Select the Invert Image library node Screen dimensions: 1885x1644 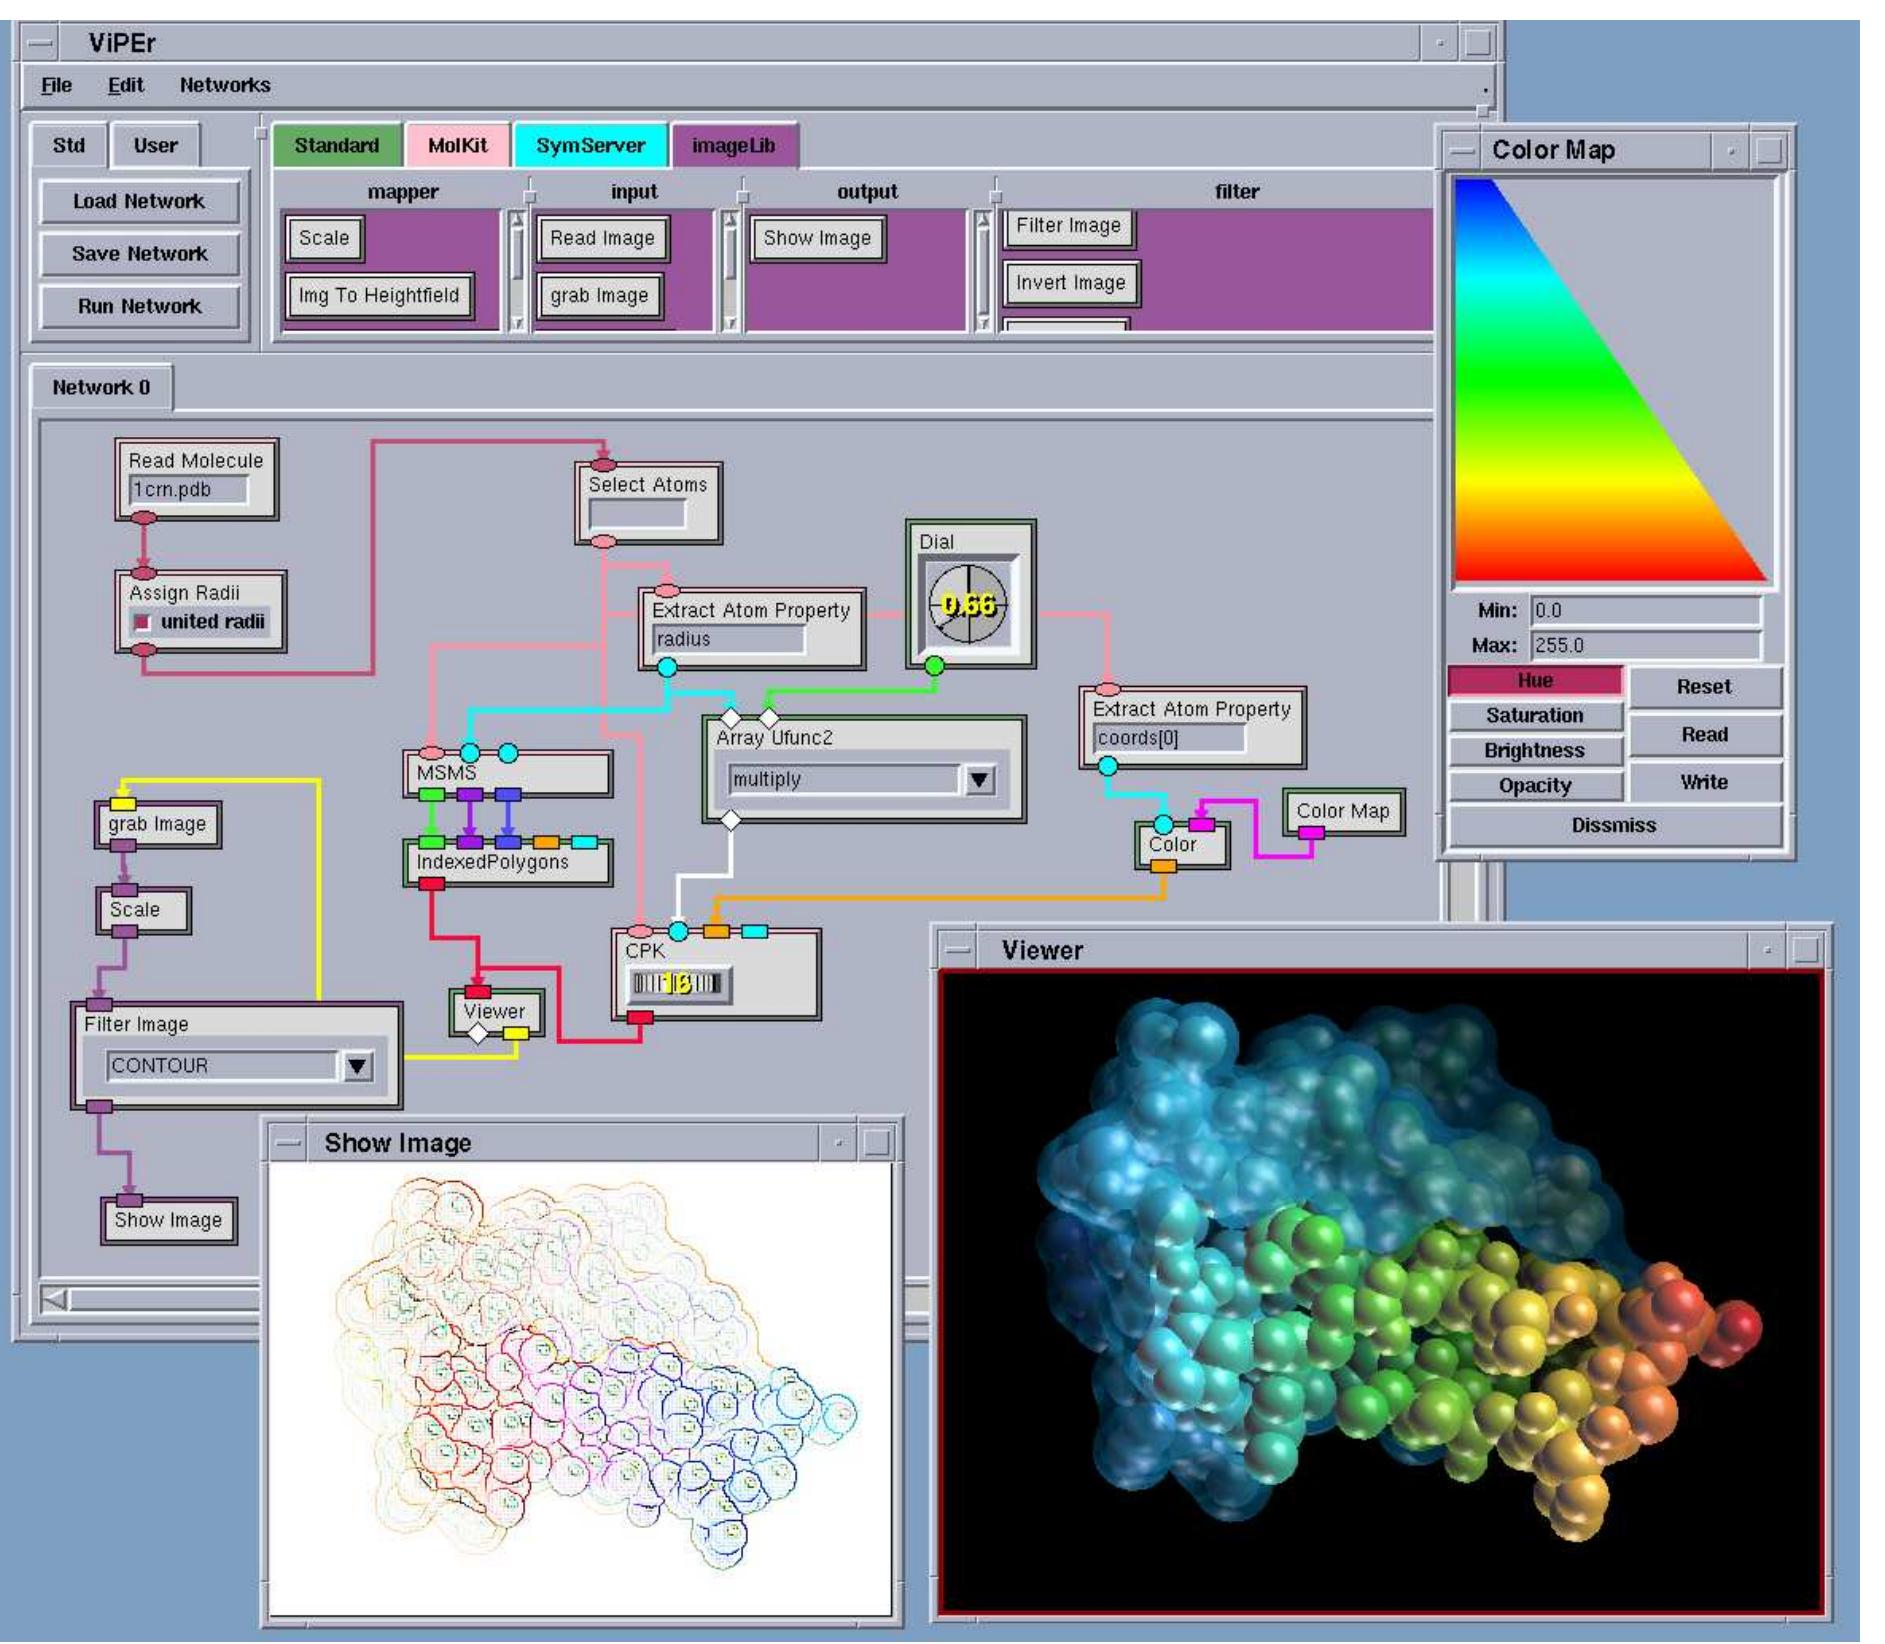tap(1070, 283)
